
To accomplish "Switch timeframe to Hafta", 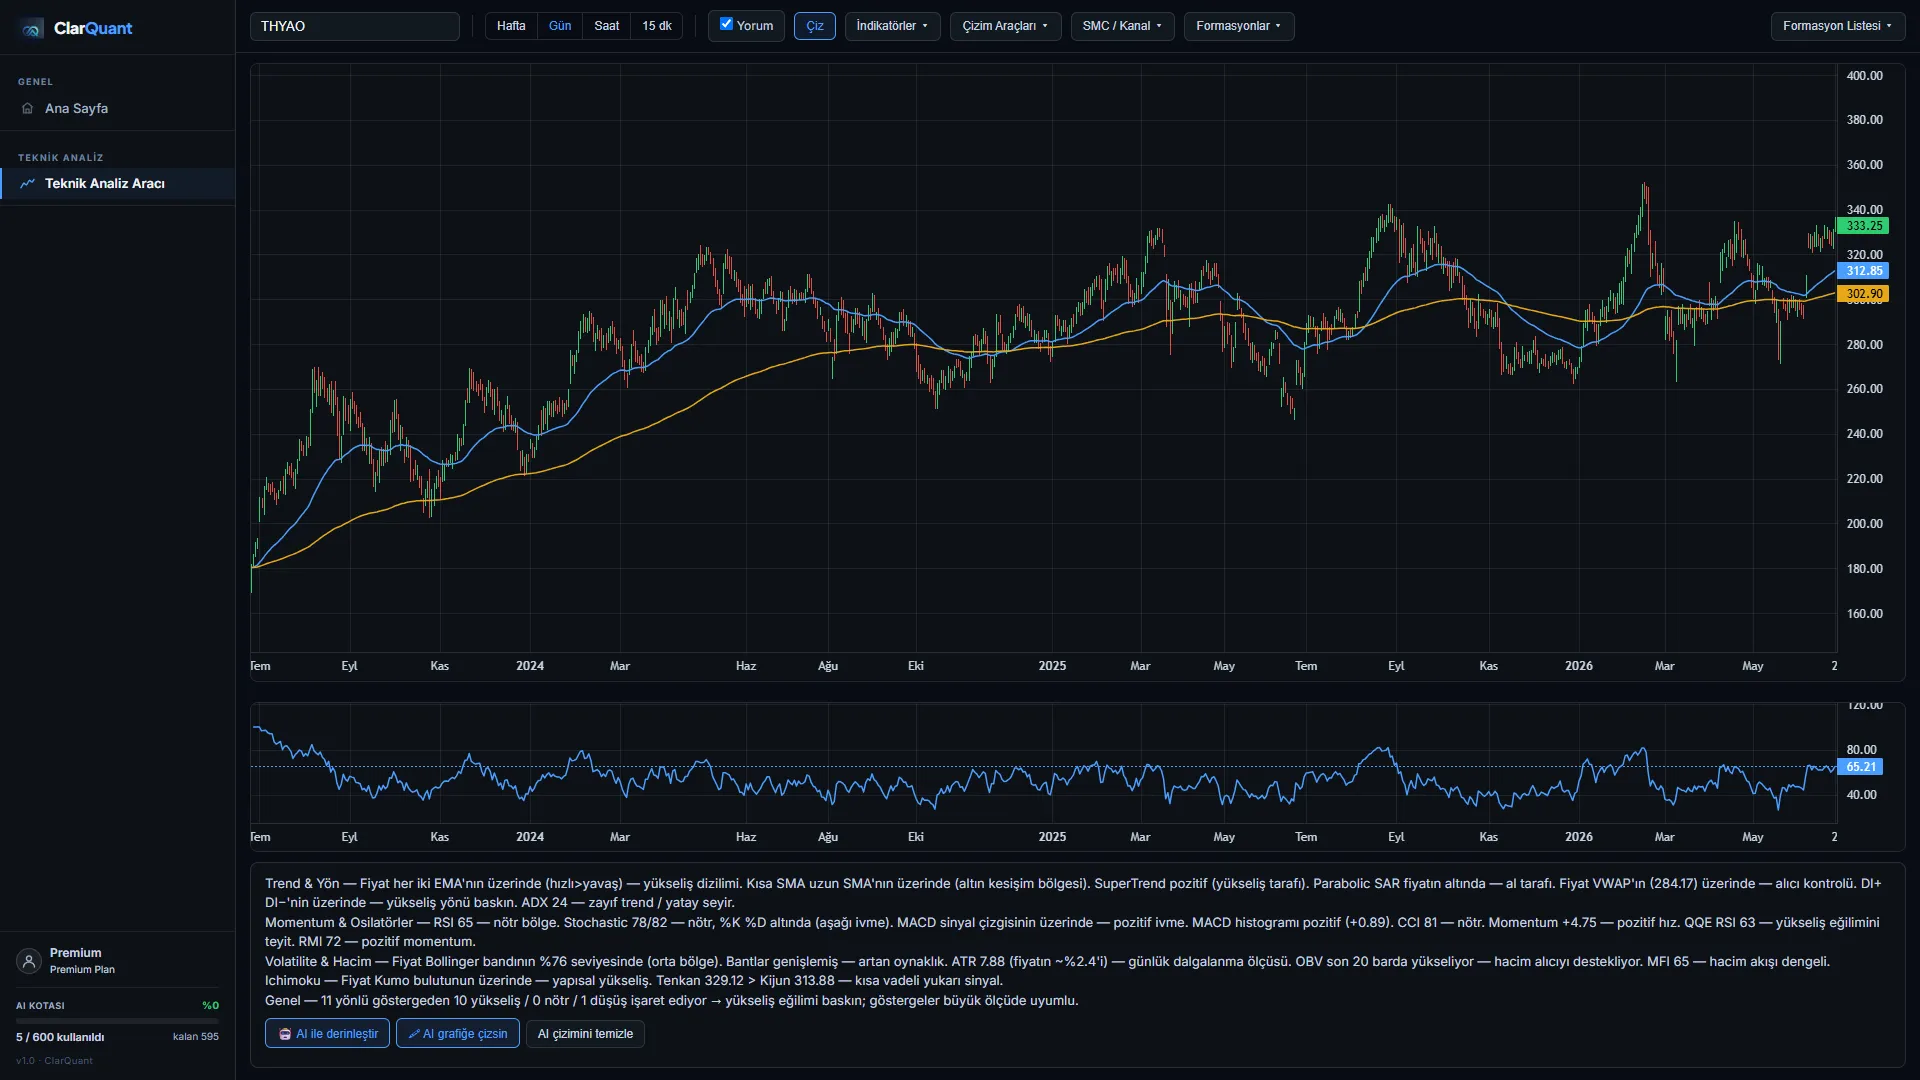I will click(511, 26).
